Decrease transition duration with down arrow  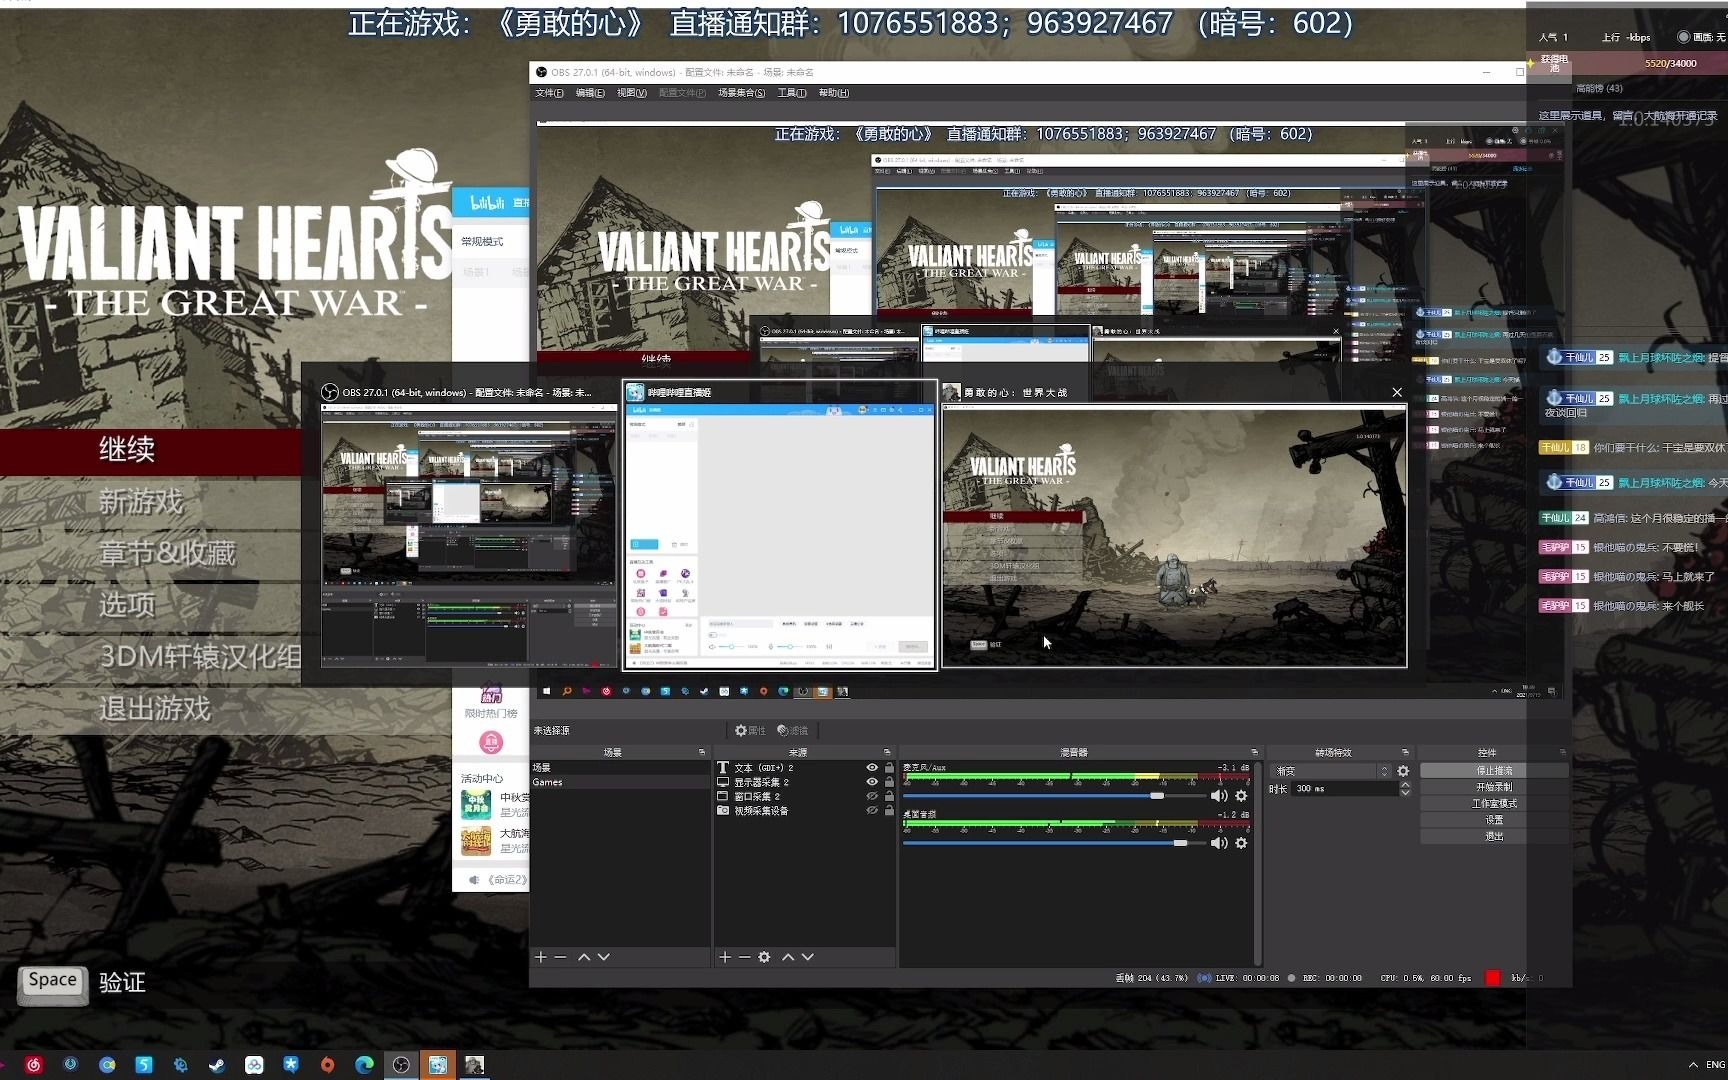pyautogui.click(x=1405, y=792)
